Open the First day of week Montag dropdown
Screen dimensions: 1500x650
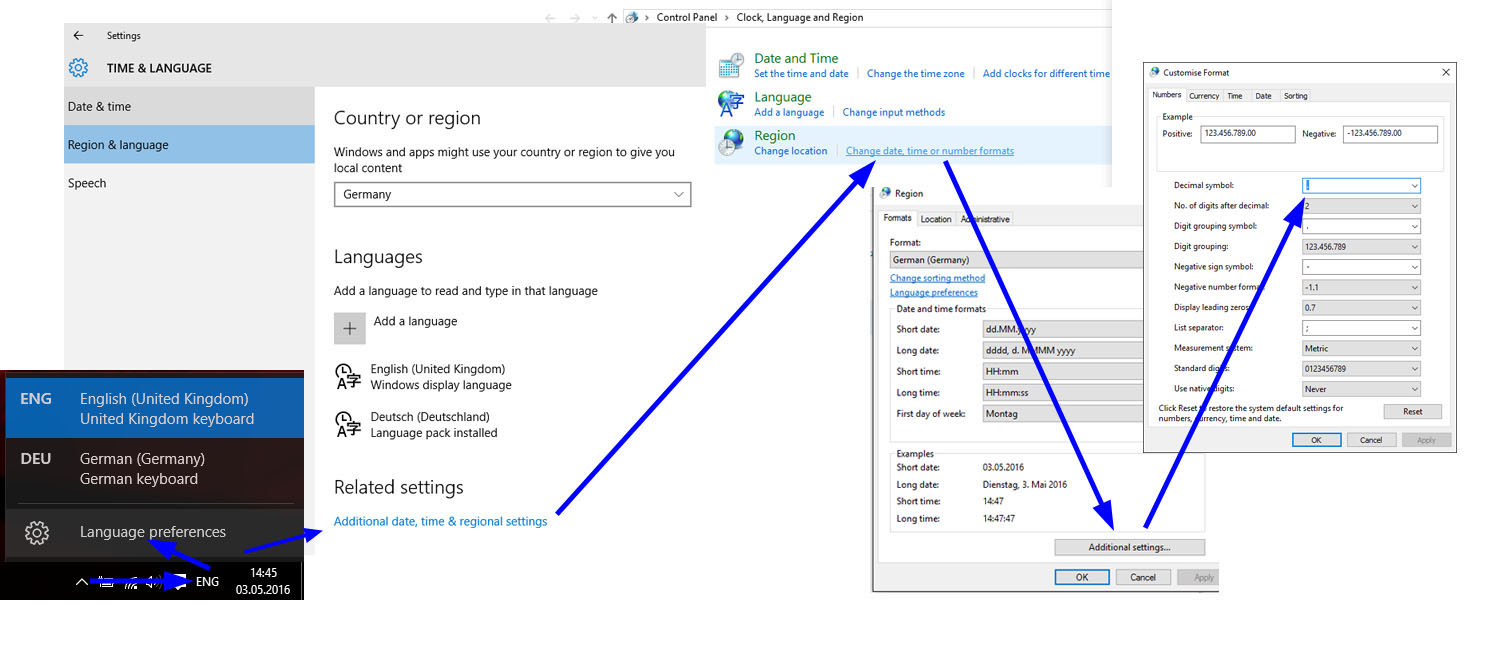(x=1063, y=413)
